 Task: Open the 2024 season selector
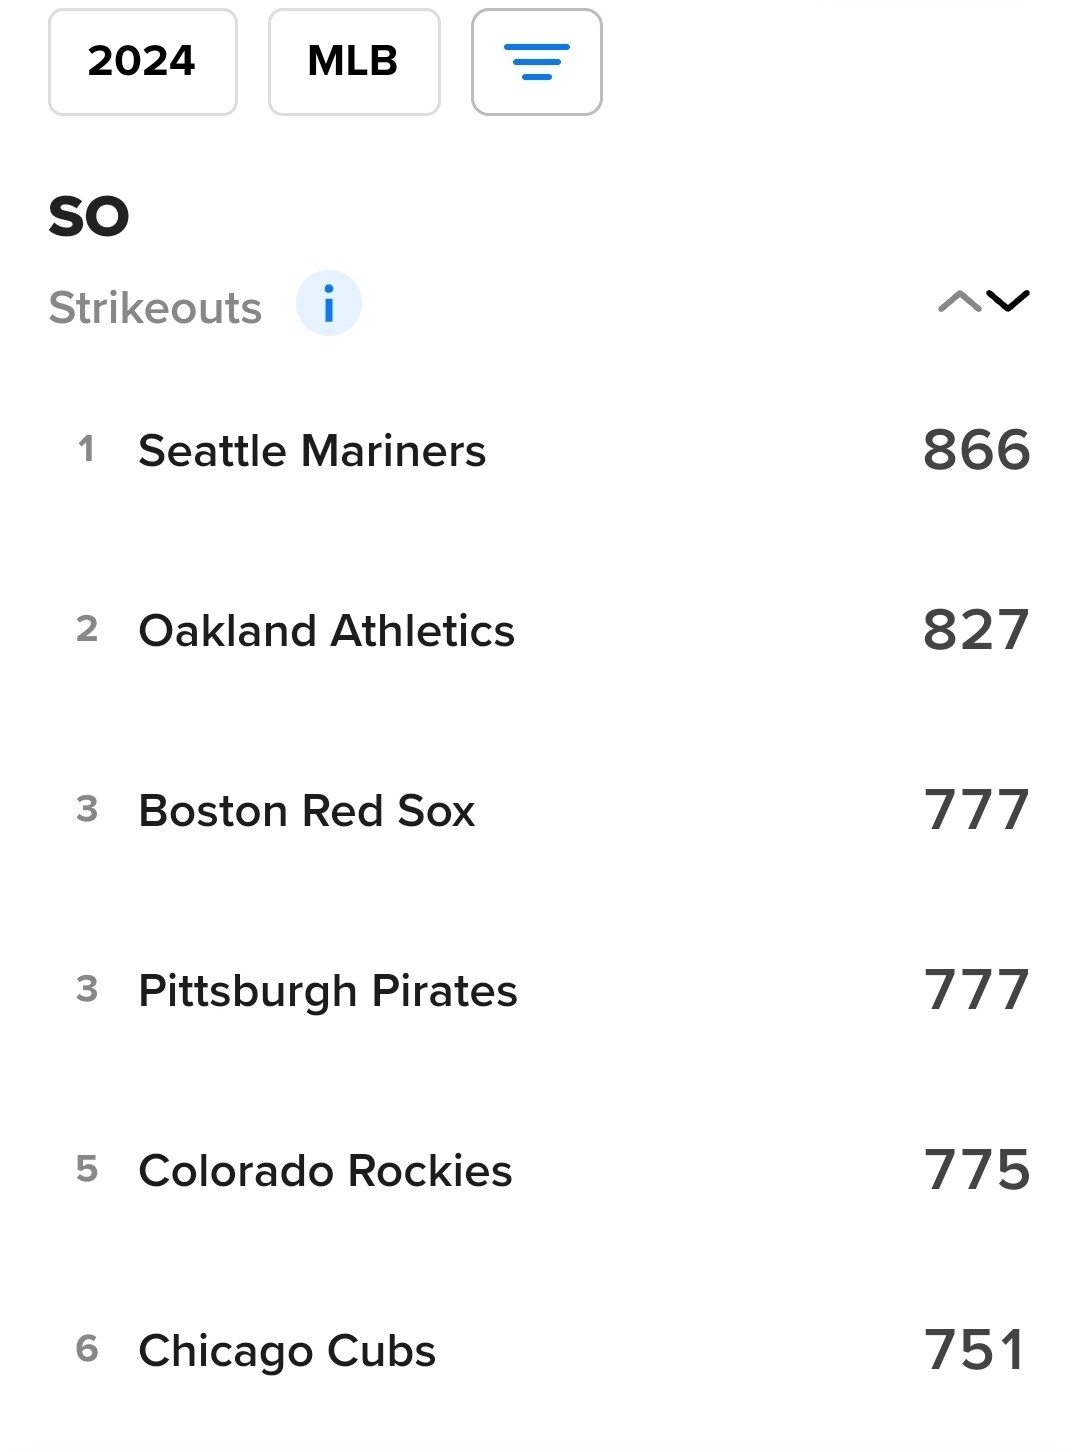coord(142,62)
